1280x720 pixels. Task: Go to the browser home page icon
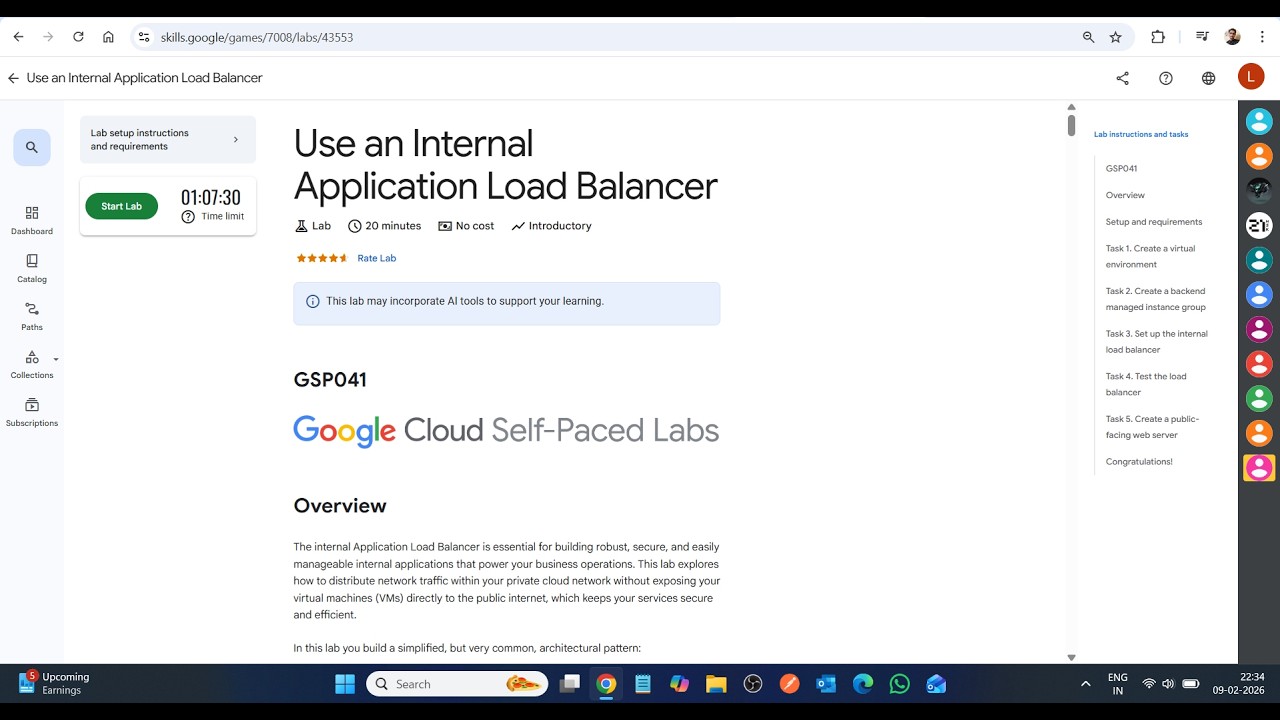pos(108,37)
